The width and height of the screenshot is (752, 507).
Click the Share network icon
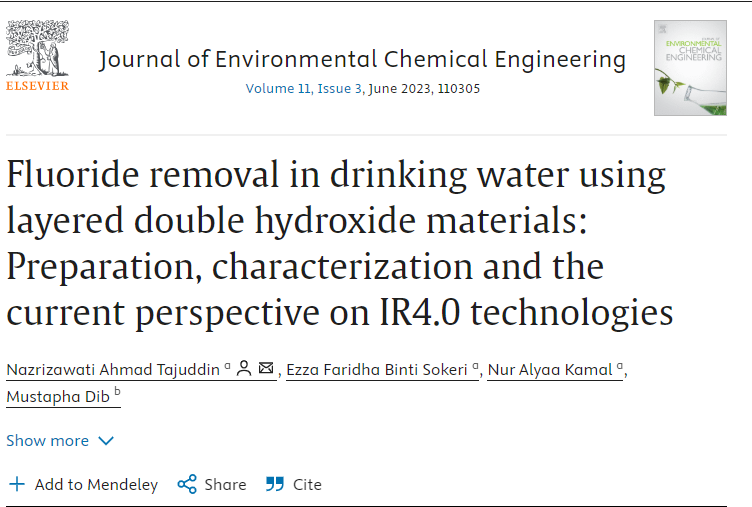tap(187, 484)
